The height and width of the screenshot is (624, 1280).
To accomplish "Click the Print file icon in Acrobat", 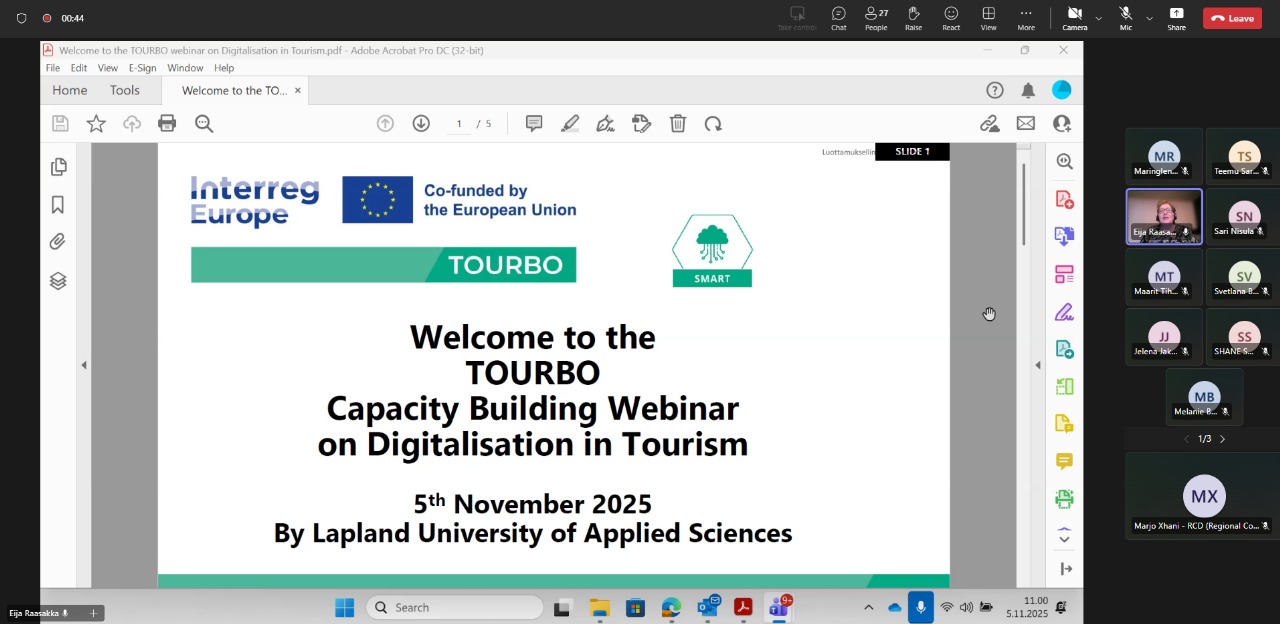I will pyautogui.click(x=167, y=123).
